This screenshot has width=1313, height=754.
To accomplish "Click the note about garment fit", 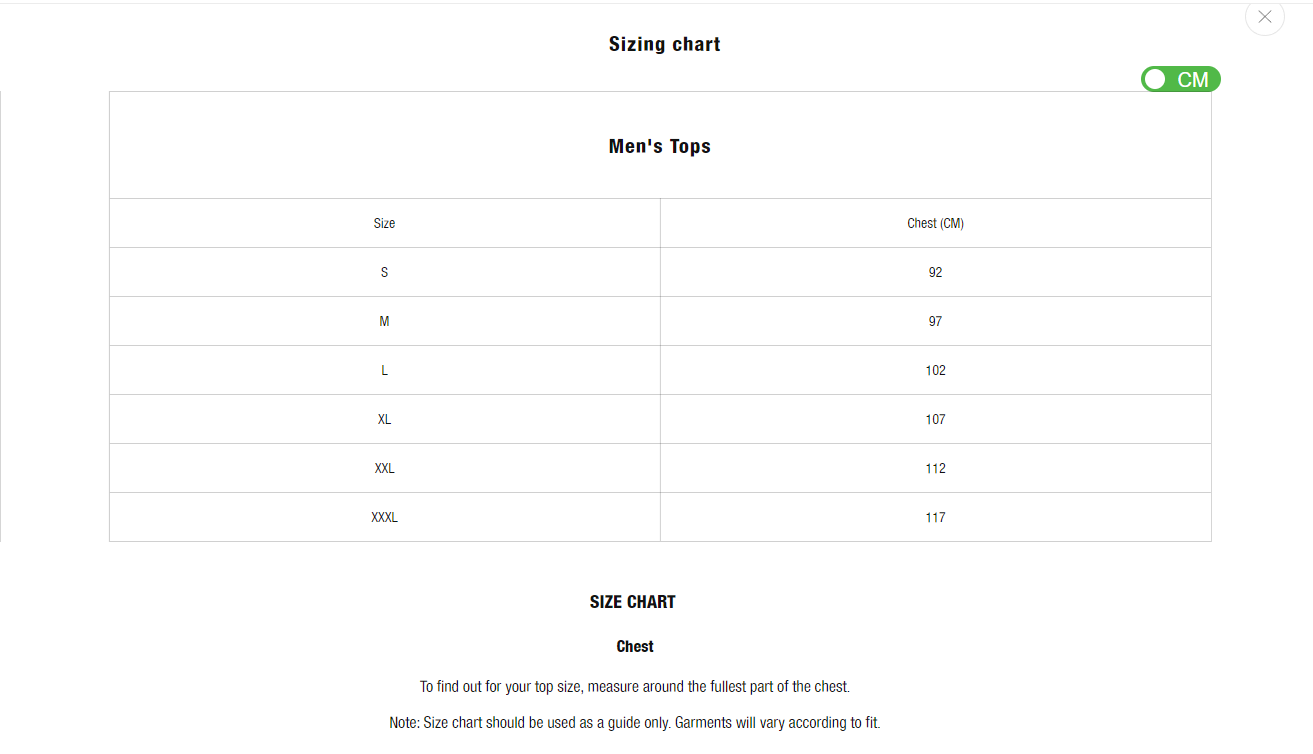I will point(634,722).
